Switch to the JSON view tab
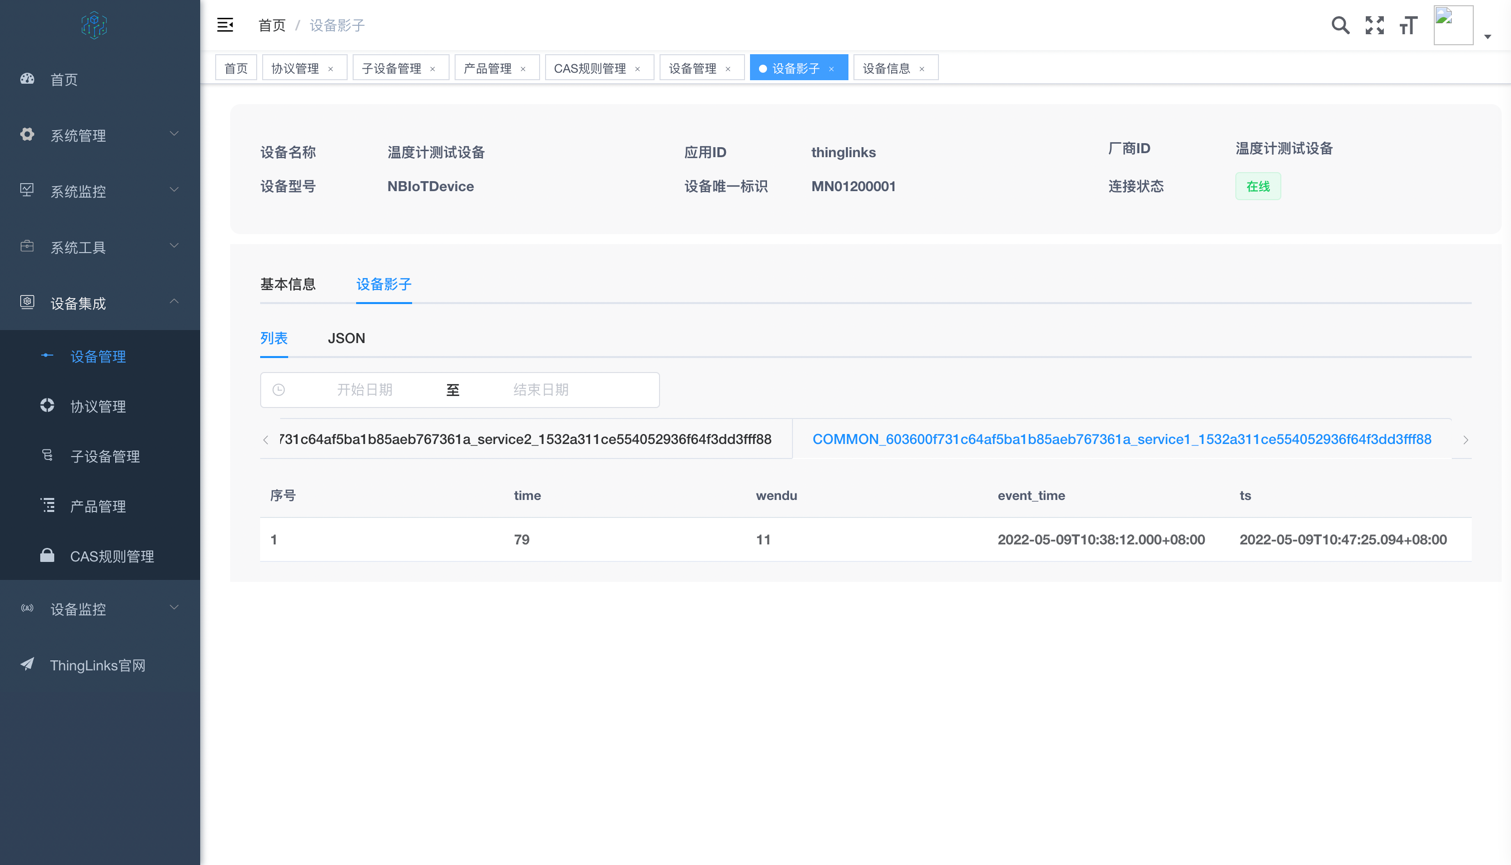The image size is (1511, 865). tap(347, 338)
